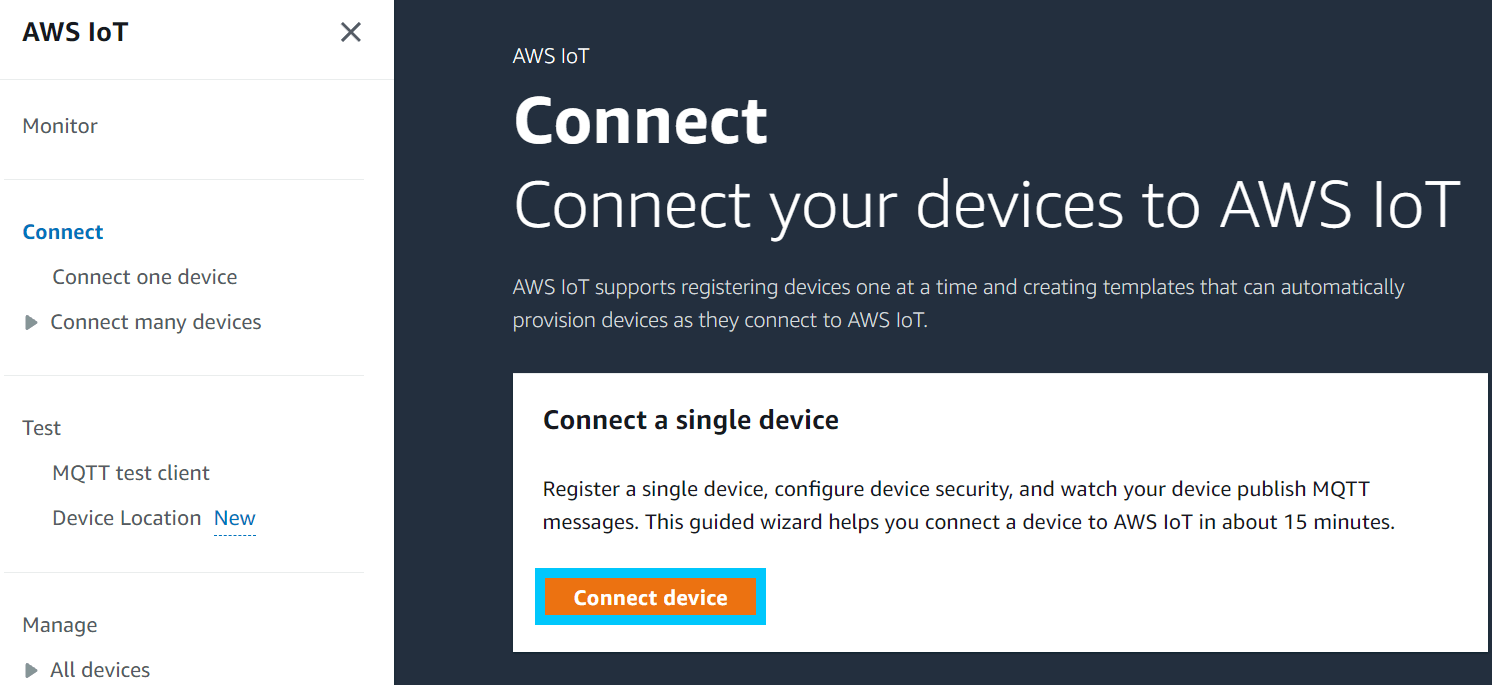This screenshot has height=685, width=1492.
Task: Expand the Connect many devices arrow
Action: coord(31,322)
